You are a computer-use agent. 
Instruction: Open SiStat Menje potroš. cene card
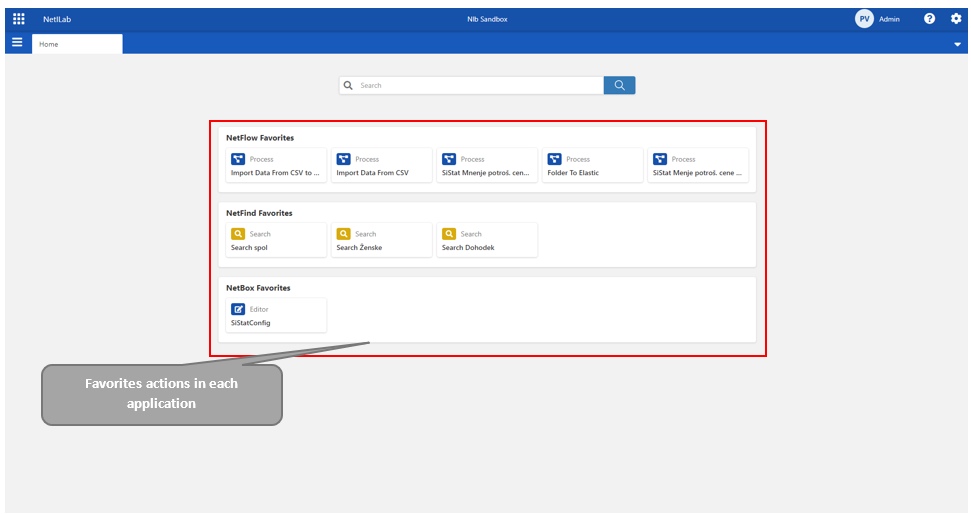[x=698, y=166]
